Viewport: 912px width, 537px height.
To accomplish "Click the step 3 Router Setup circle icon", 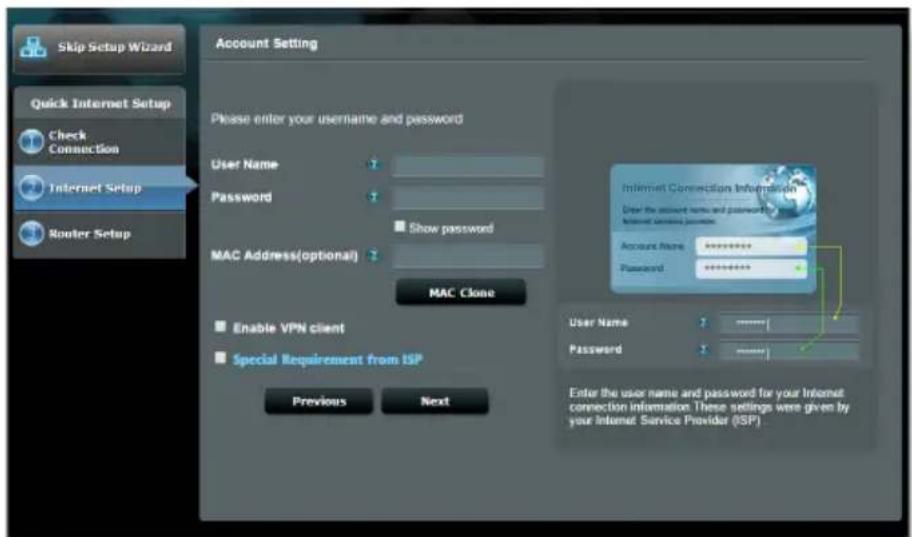I will 31,233.
